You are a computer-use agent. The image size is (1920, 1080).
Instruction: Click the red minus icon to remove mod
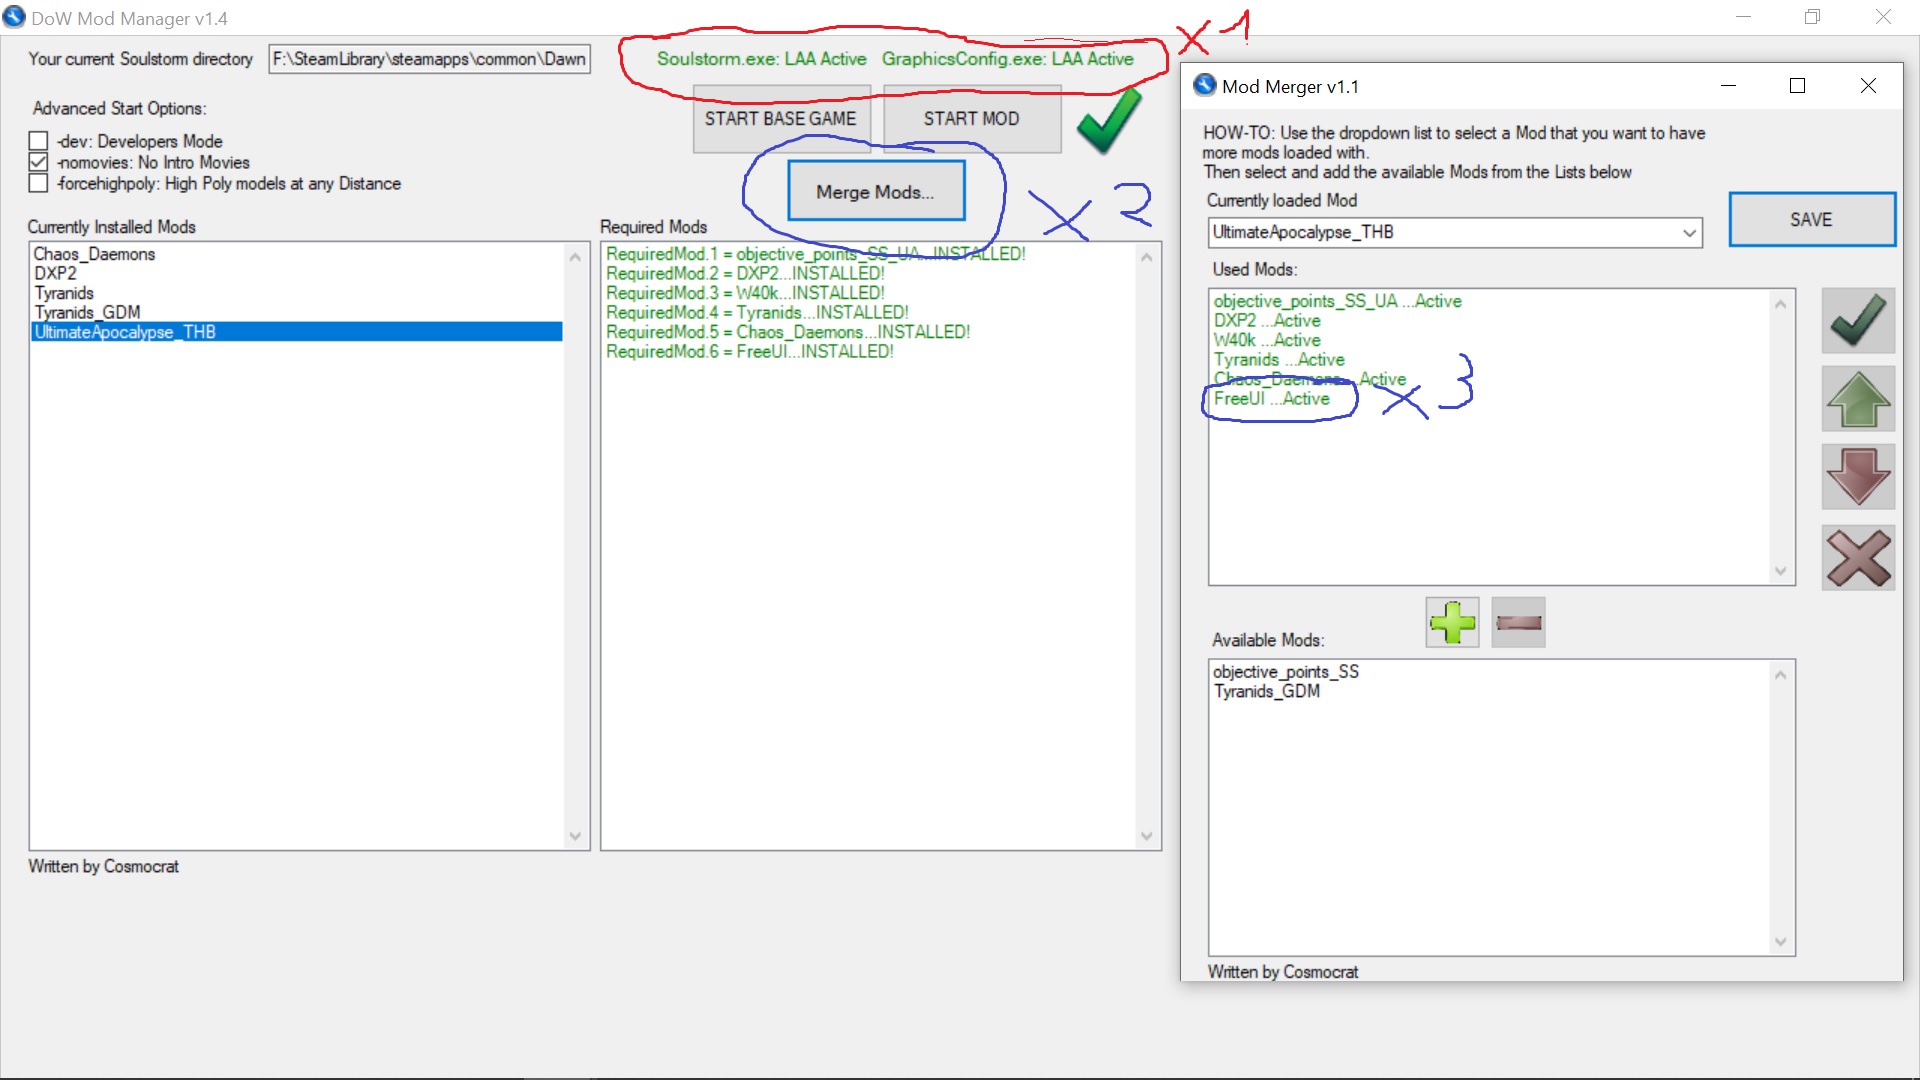click(1518, 623)
